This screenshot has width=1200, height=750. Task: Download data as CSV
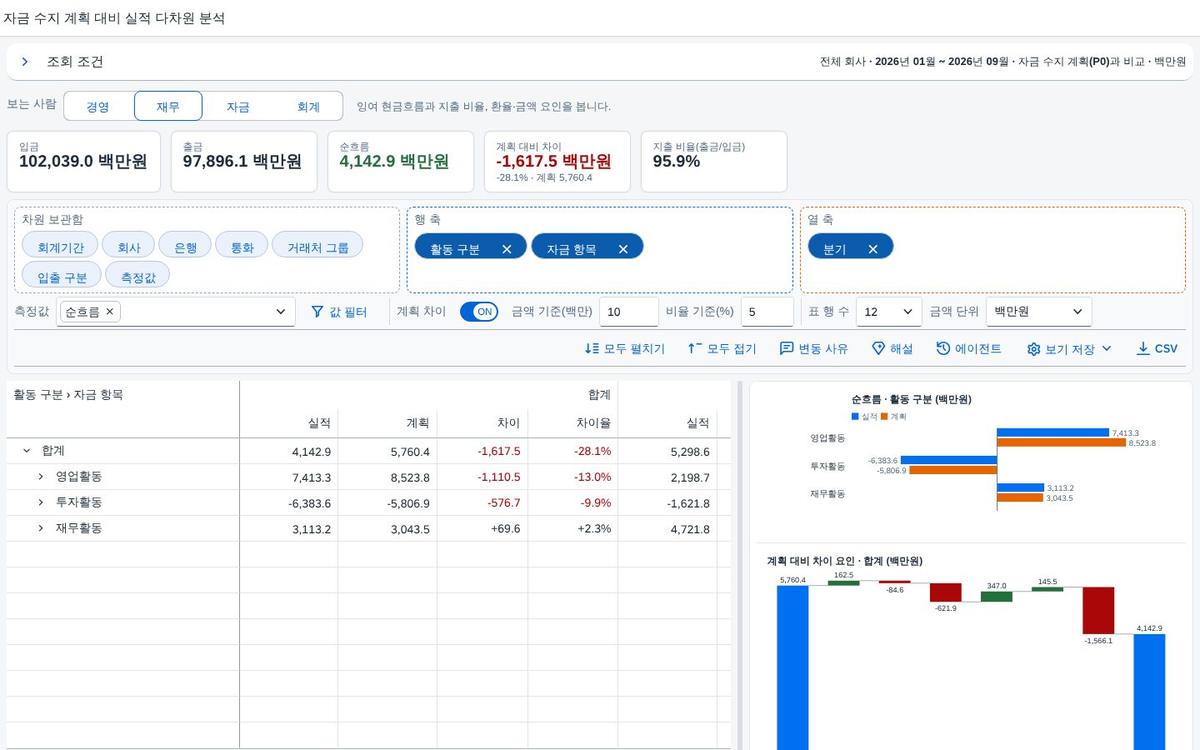(1157, 349)
